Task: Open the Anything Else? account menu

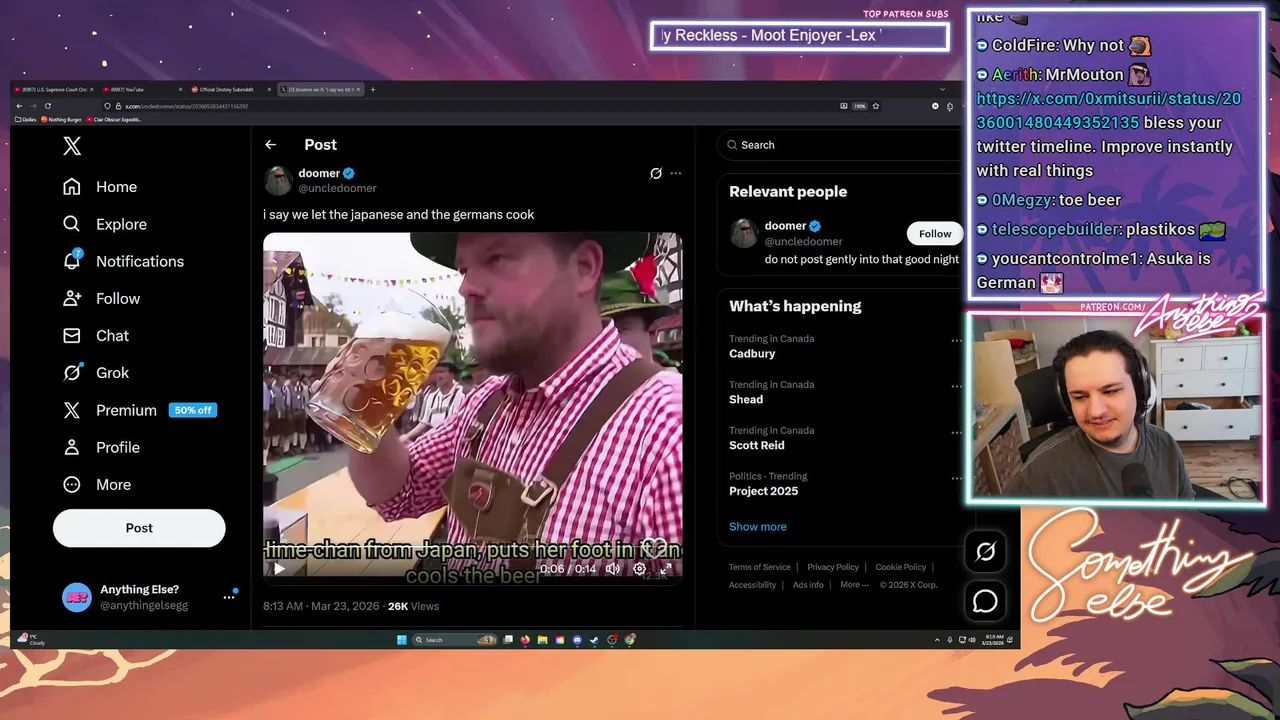Action: (x=149, y=597)
